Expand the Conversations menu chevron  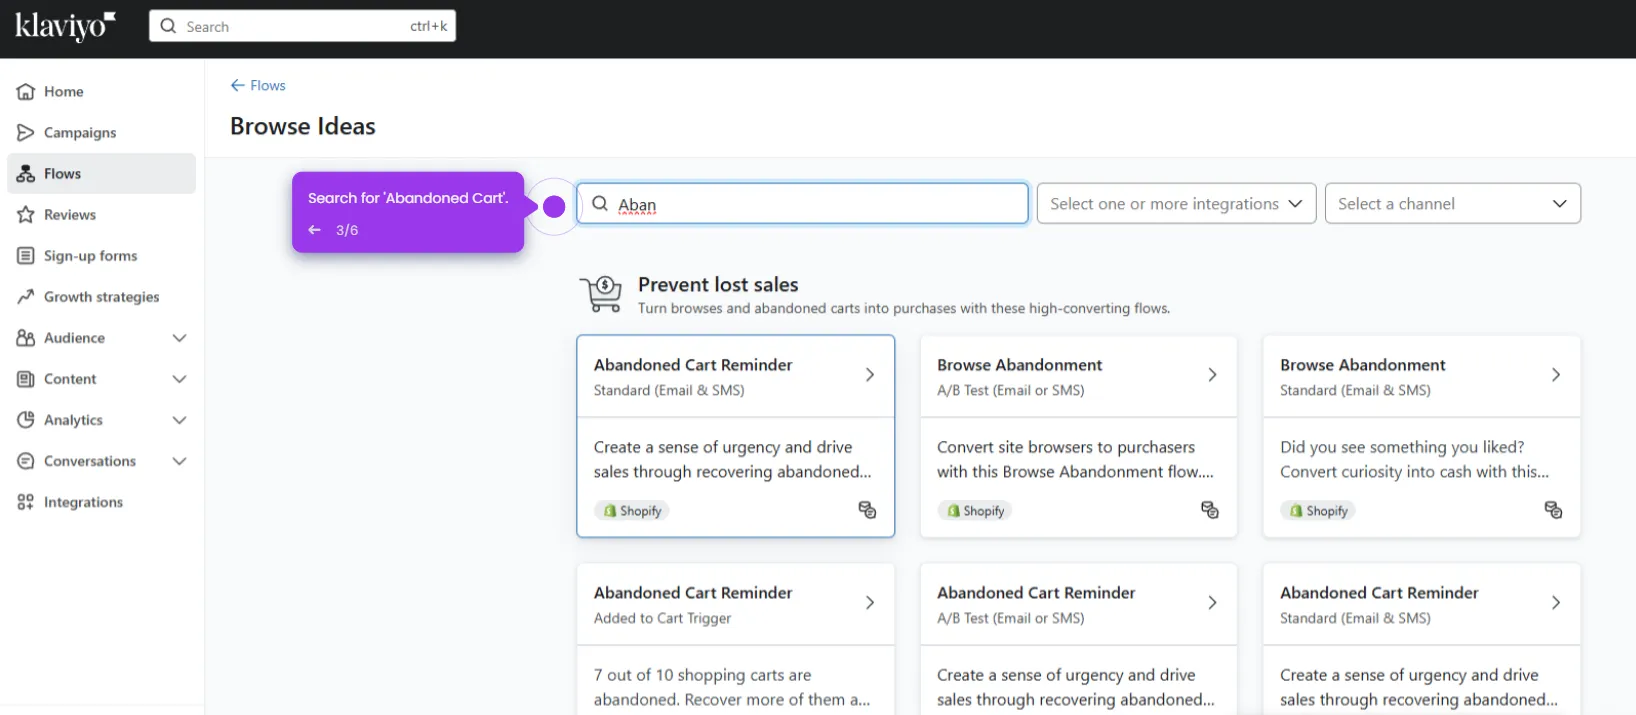coord(180,461)
